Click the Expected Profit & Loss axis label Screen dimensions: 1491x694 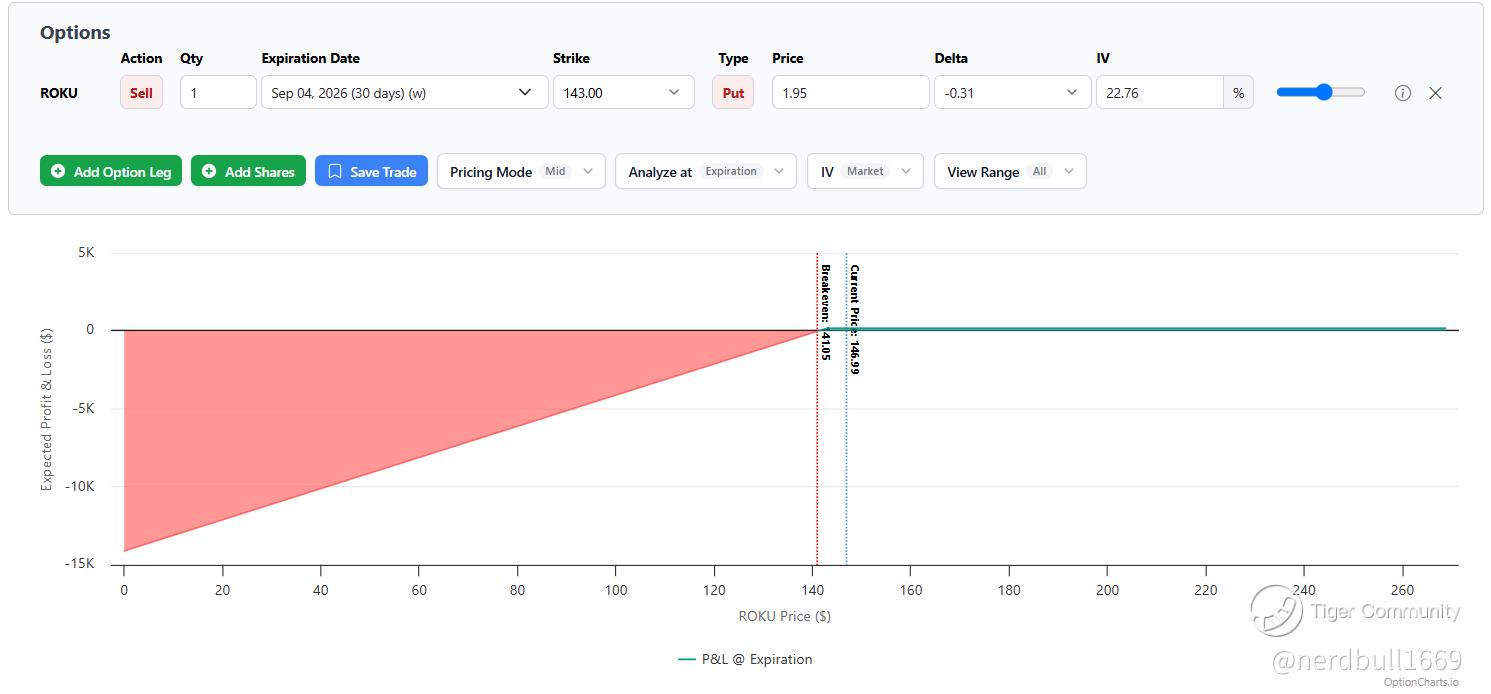click(x=46, y=409)
